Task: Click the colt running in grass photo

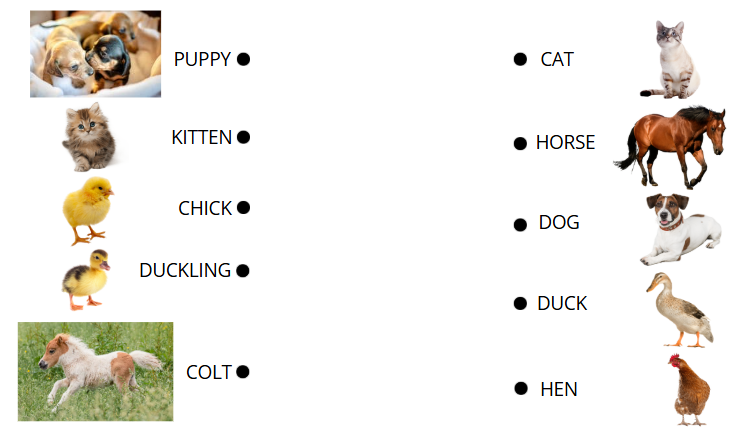Action: pos(96,372)
